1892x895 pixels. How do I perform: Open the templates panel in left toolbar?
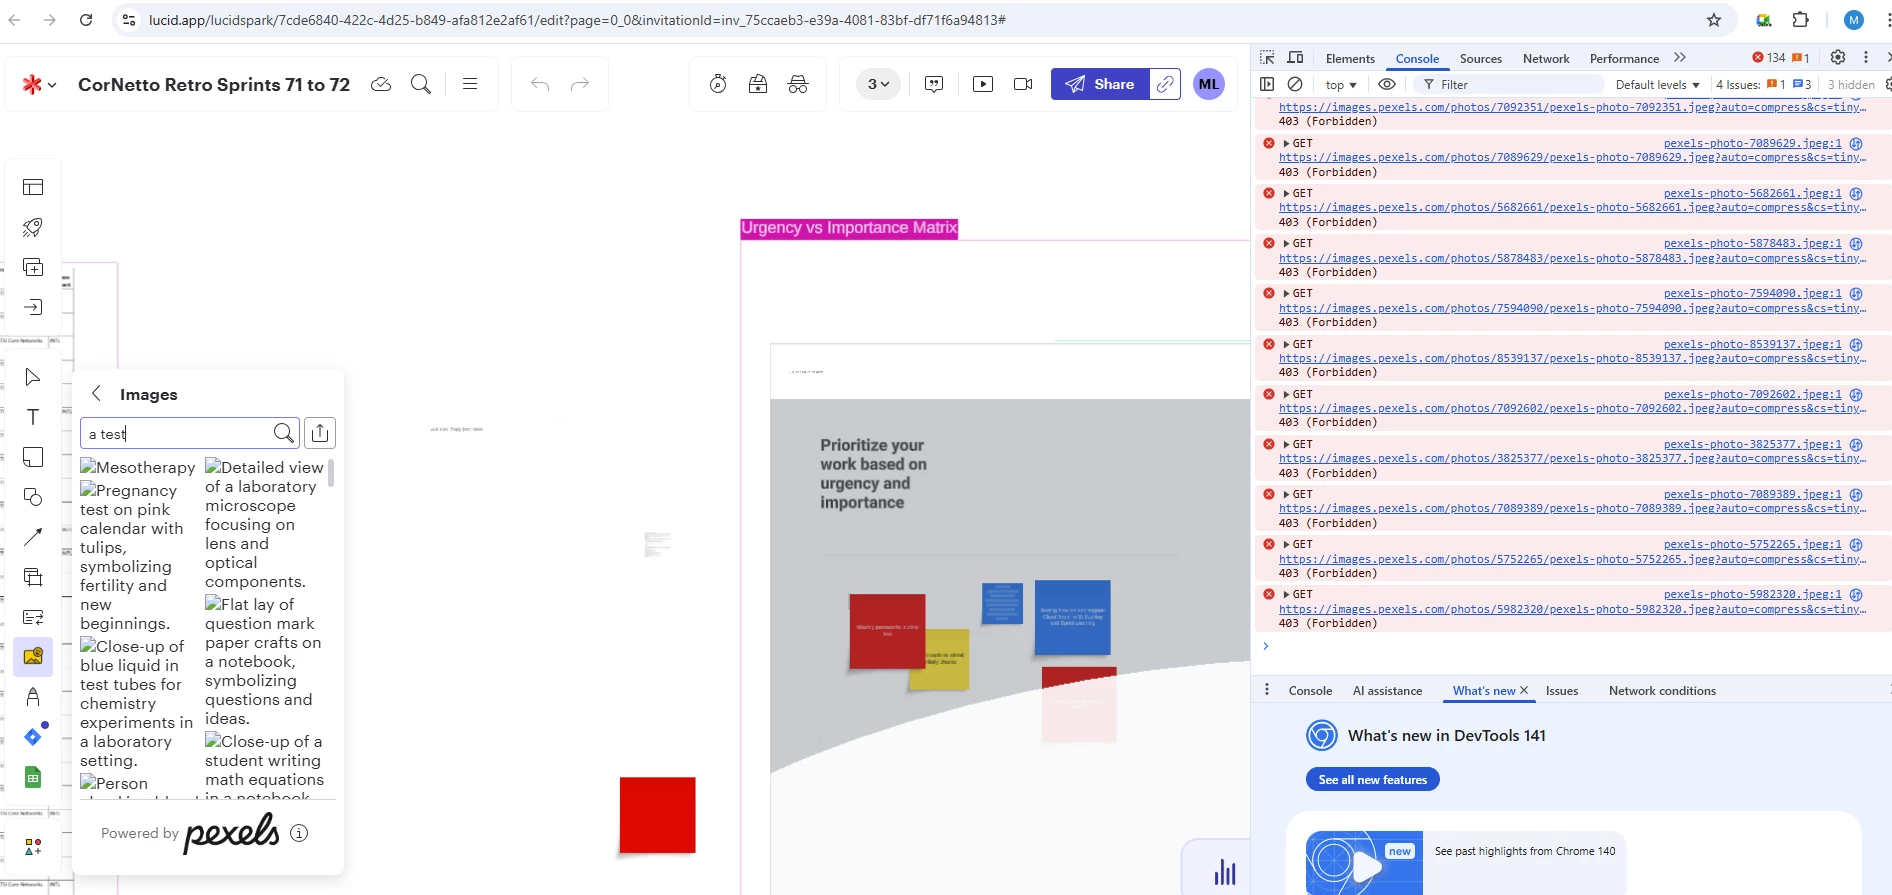tap(33, 187)
